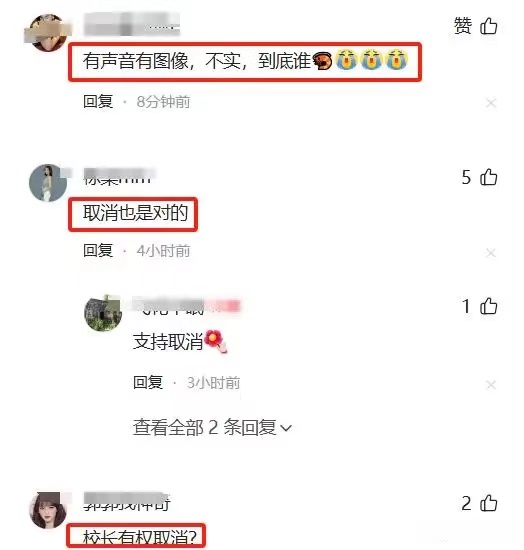Open the blurred username of the first commenter
This screenshot has height=550, width=524.
tap(132, 24)
